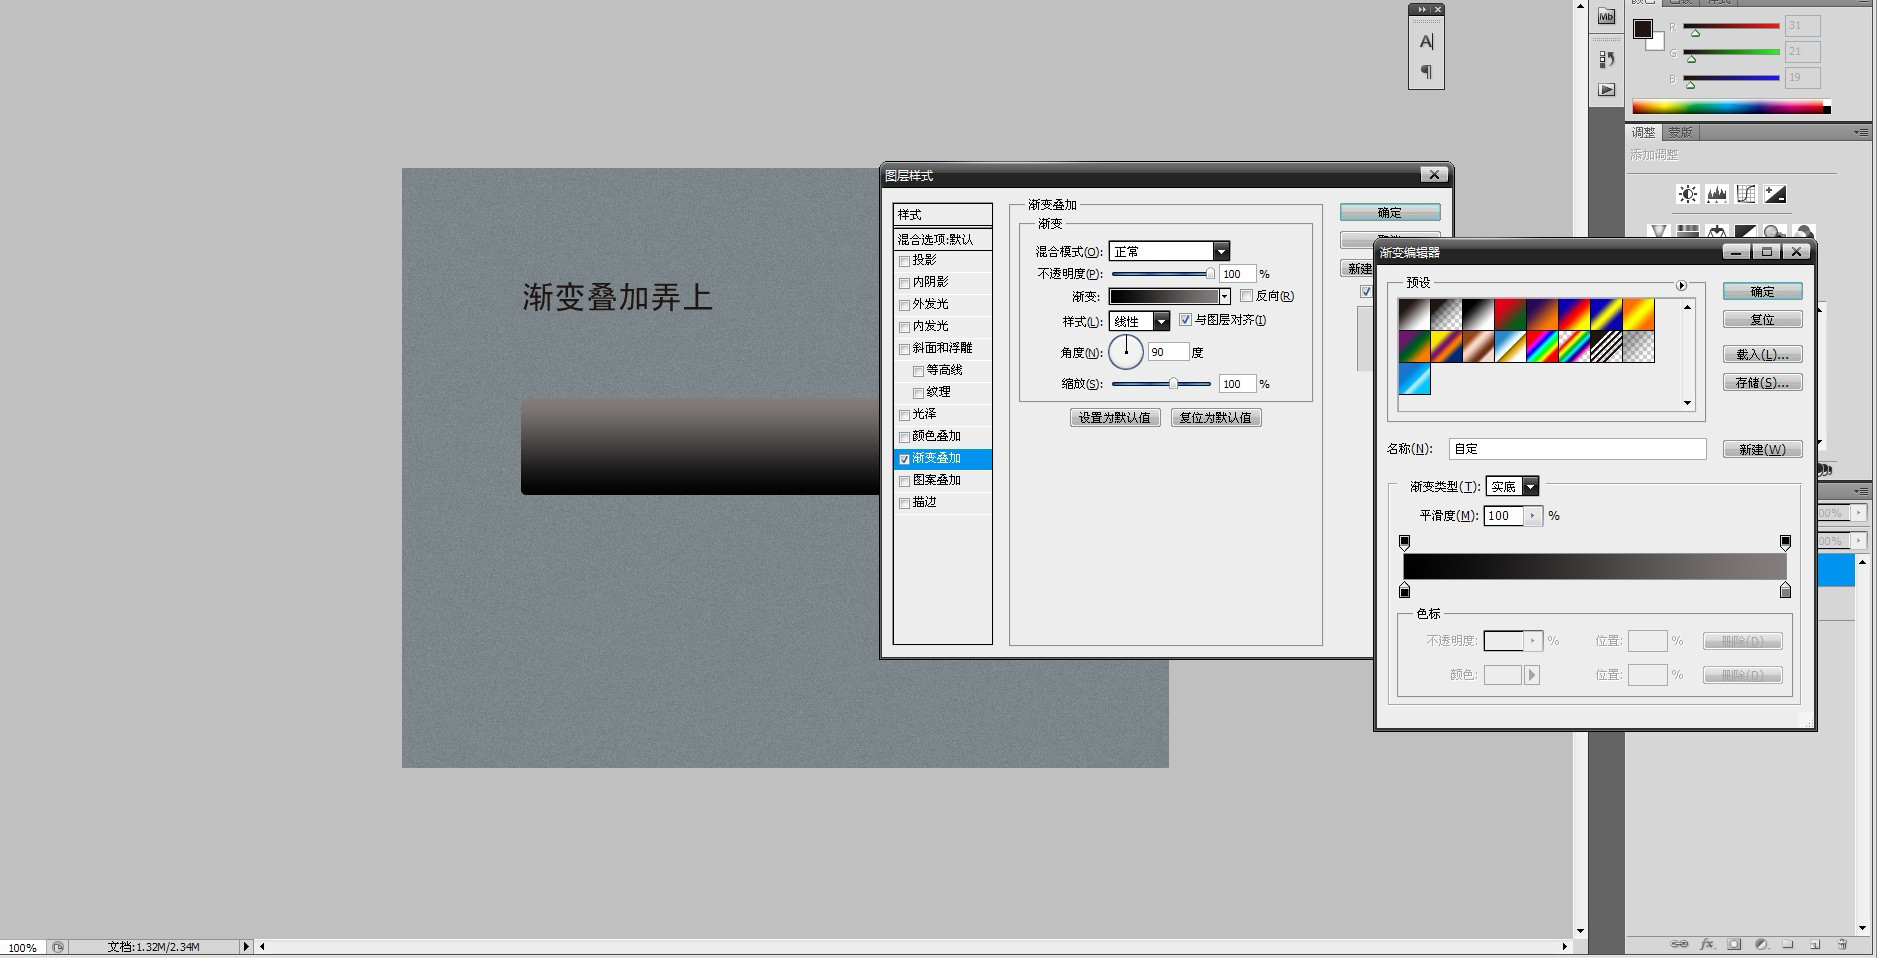Click the Mini Bridge (Mb) icon
The width and height of the screenshot is (1877, 958).
click(x=1606, y=17)
